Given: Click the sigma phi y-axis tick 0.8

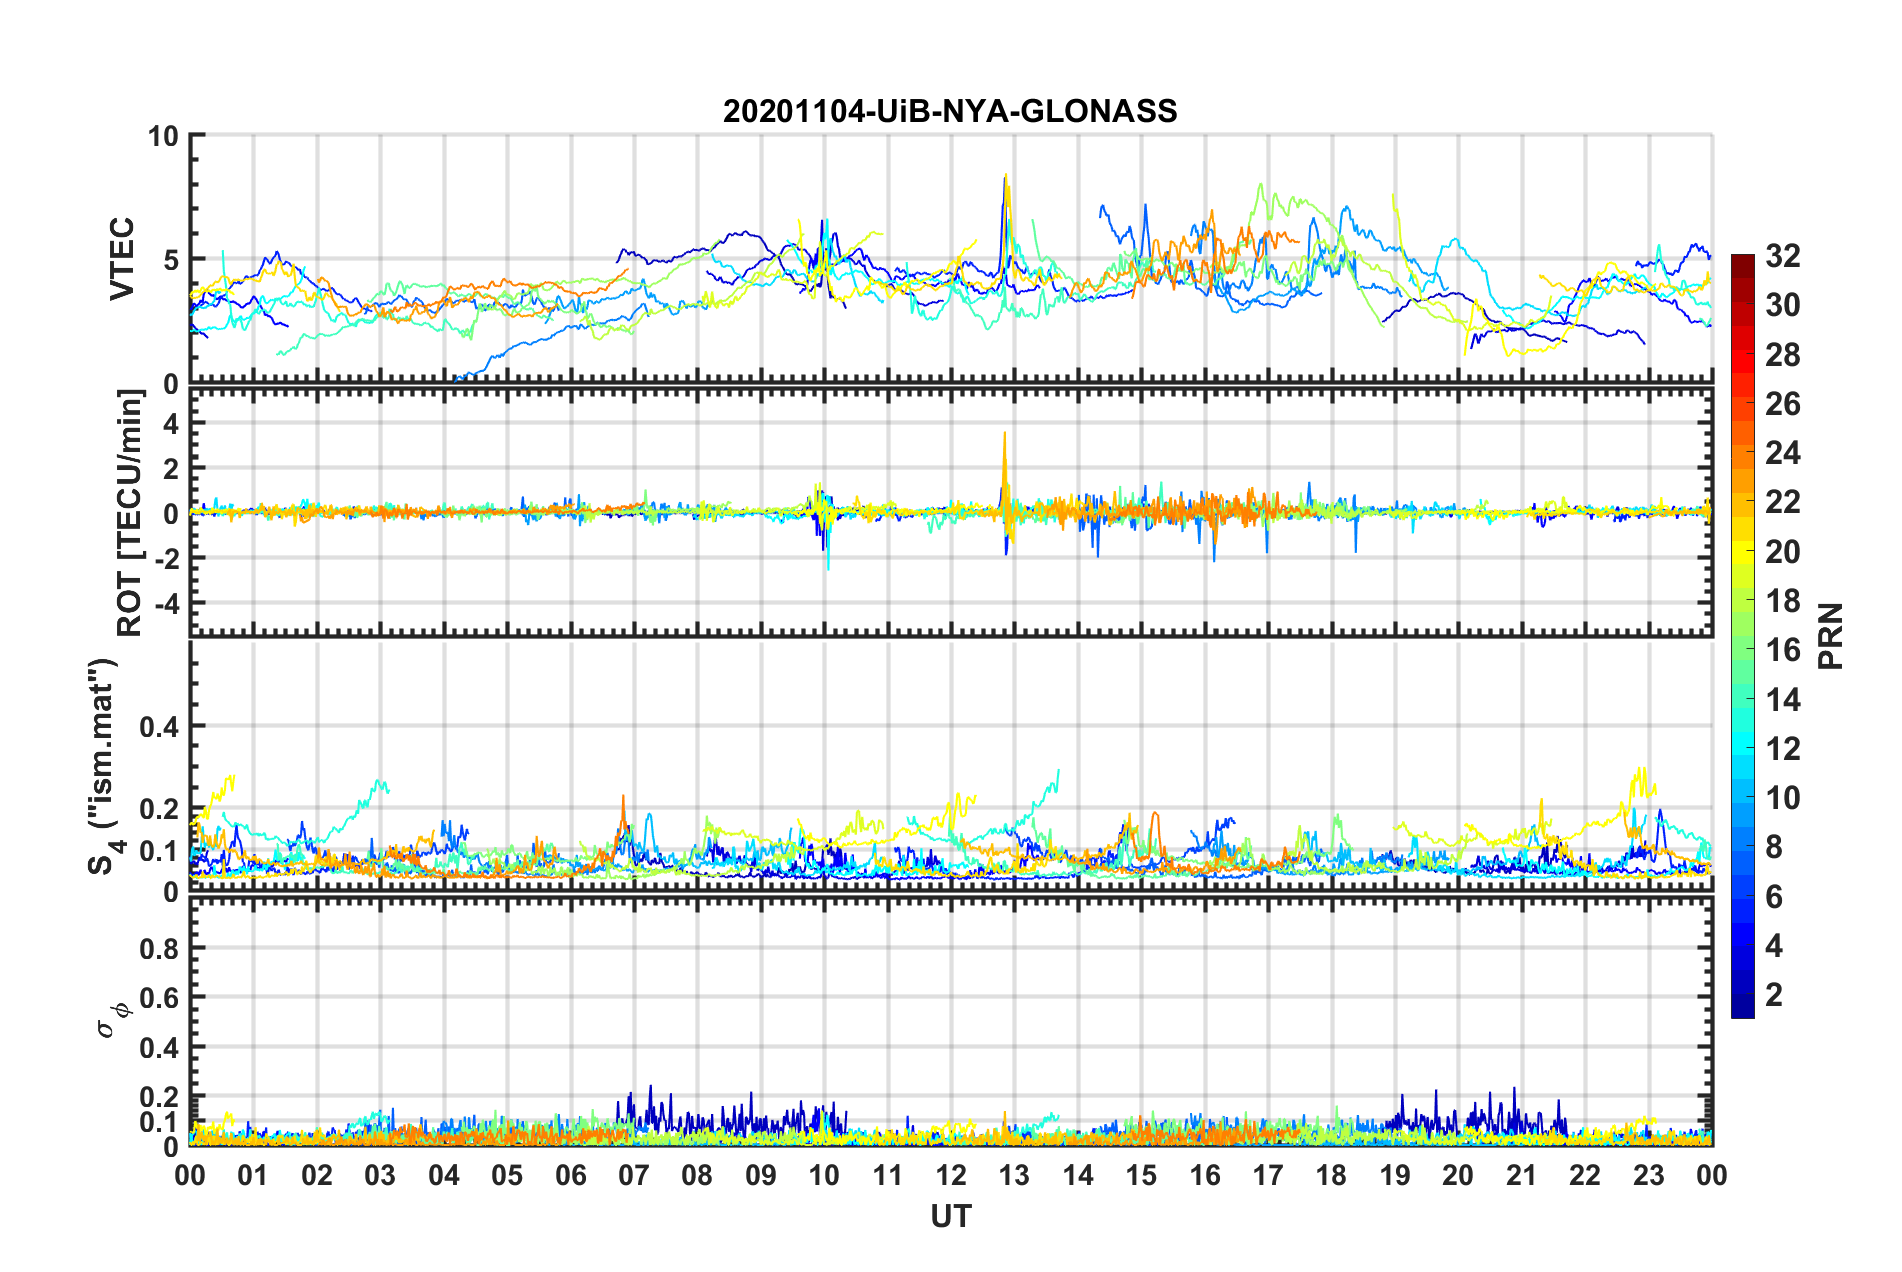Looking at the screenshot, I should [160, 948].
